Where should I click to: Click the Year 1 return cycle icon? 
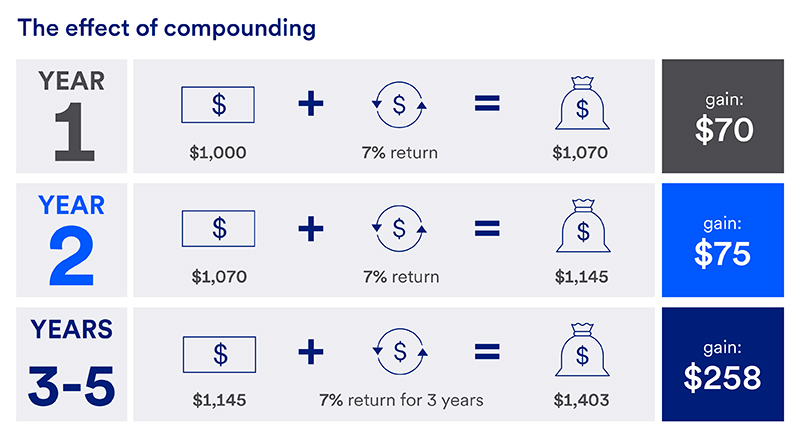399,104
